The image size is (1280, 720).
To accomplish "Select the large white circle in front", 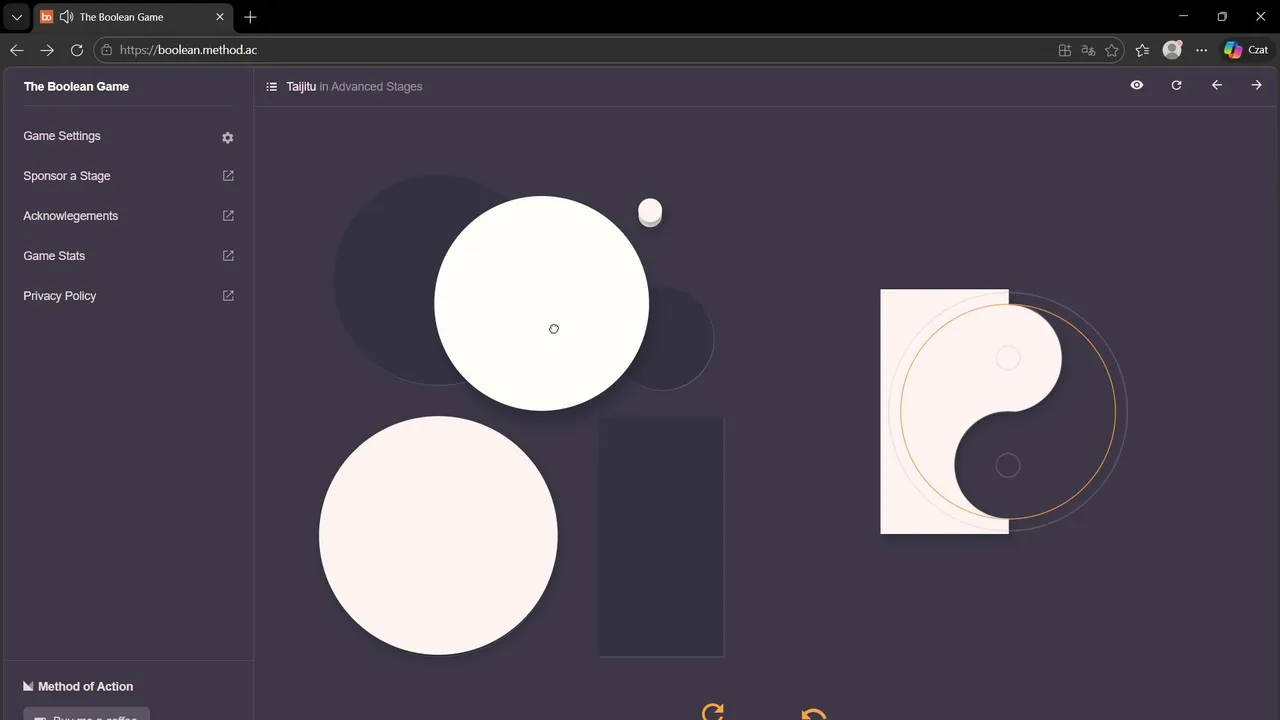I will [x=542, y=303].
